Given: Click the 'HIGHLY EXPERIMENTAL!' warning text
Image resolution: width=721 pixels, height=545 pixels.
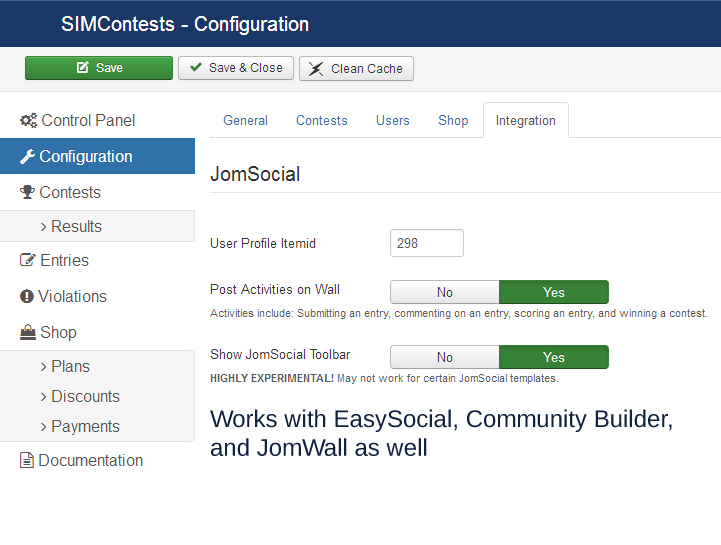Looking at the screenshot, I should click(x=272, y=379).
